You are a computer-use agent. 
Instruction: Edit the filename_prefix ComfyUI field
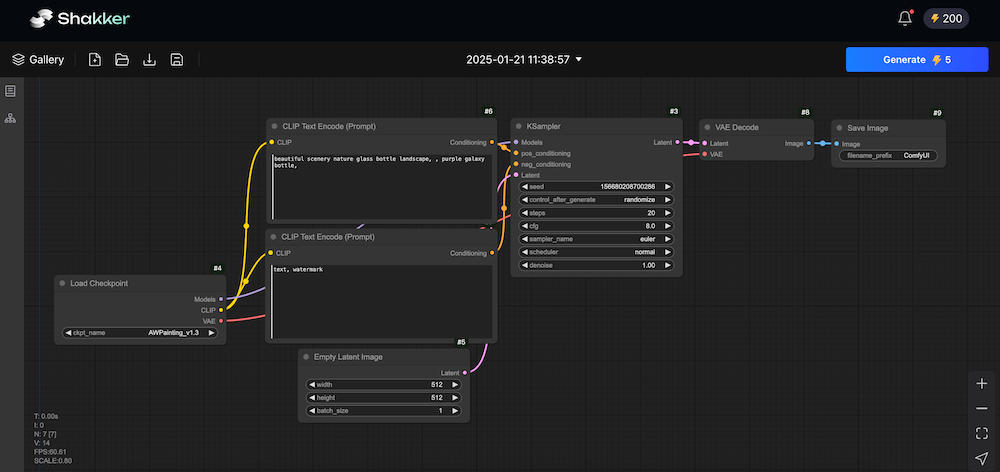[x=888, y=155]
